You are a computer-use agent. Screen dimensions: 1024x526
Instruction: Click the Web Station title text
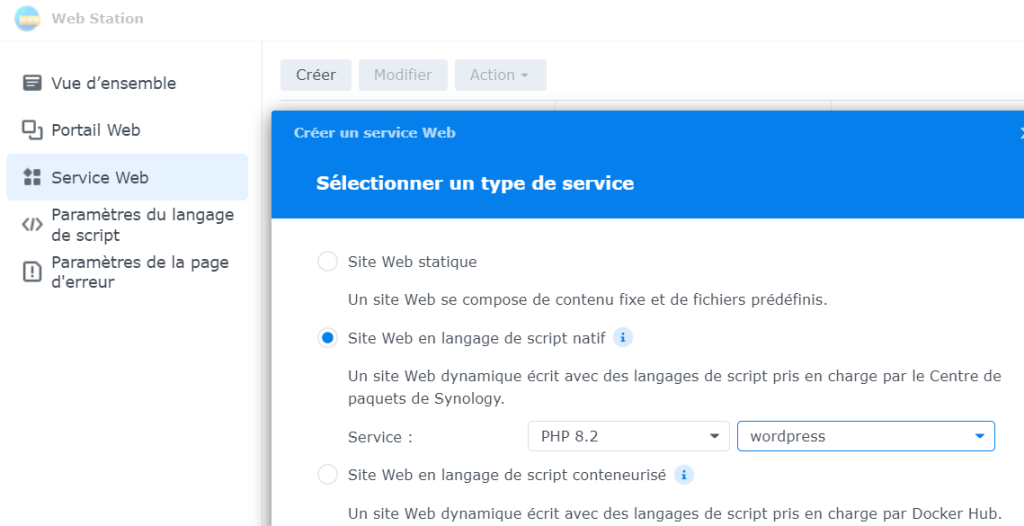[97, 18]
